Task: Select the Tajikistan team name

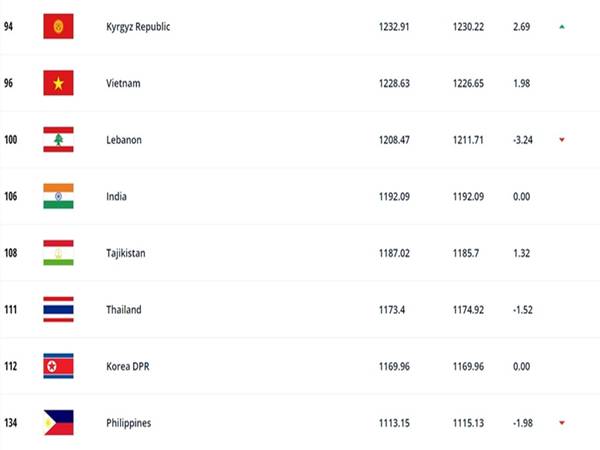Action: [x=126, y=253]
